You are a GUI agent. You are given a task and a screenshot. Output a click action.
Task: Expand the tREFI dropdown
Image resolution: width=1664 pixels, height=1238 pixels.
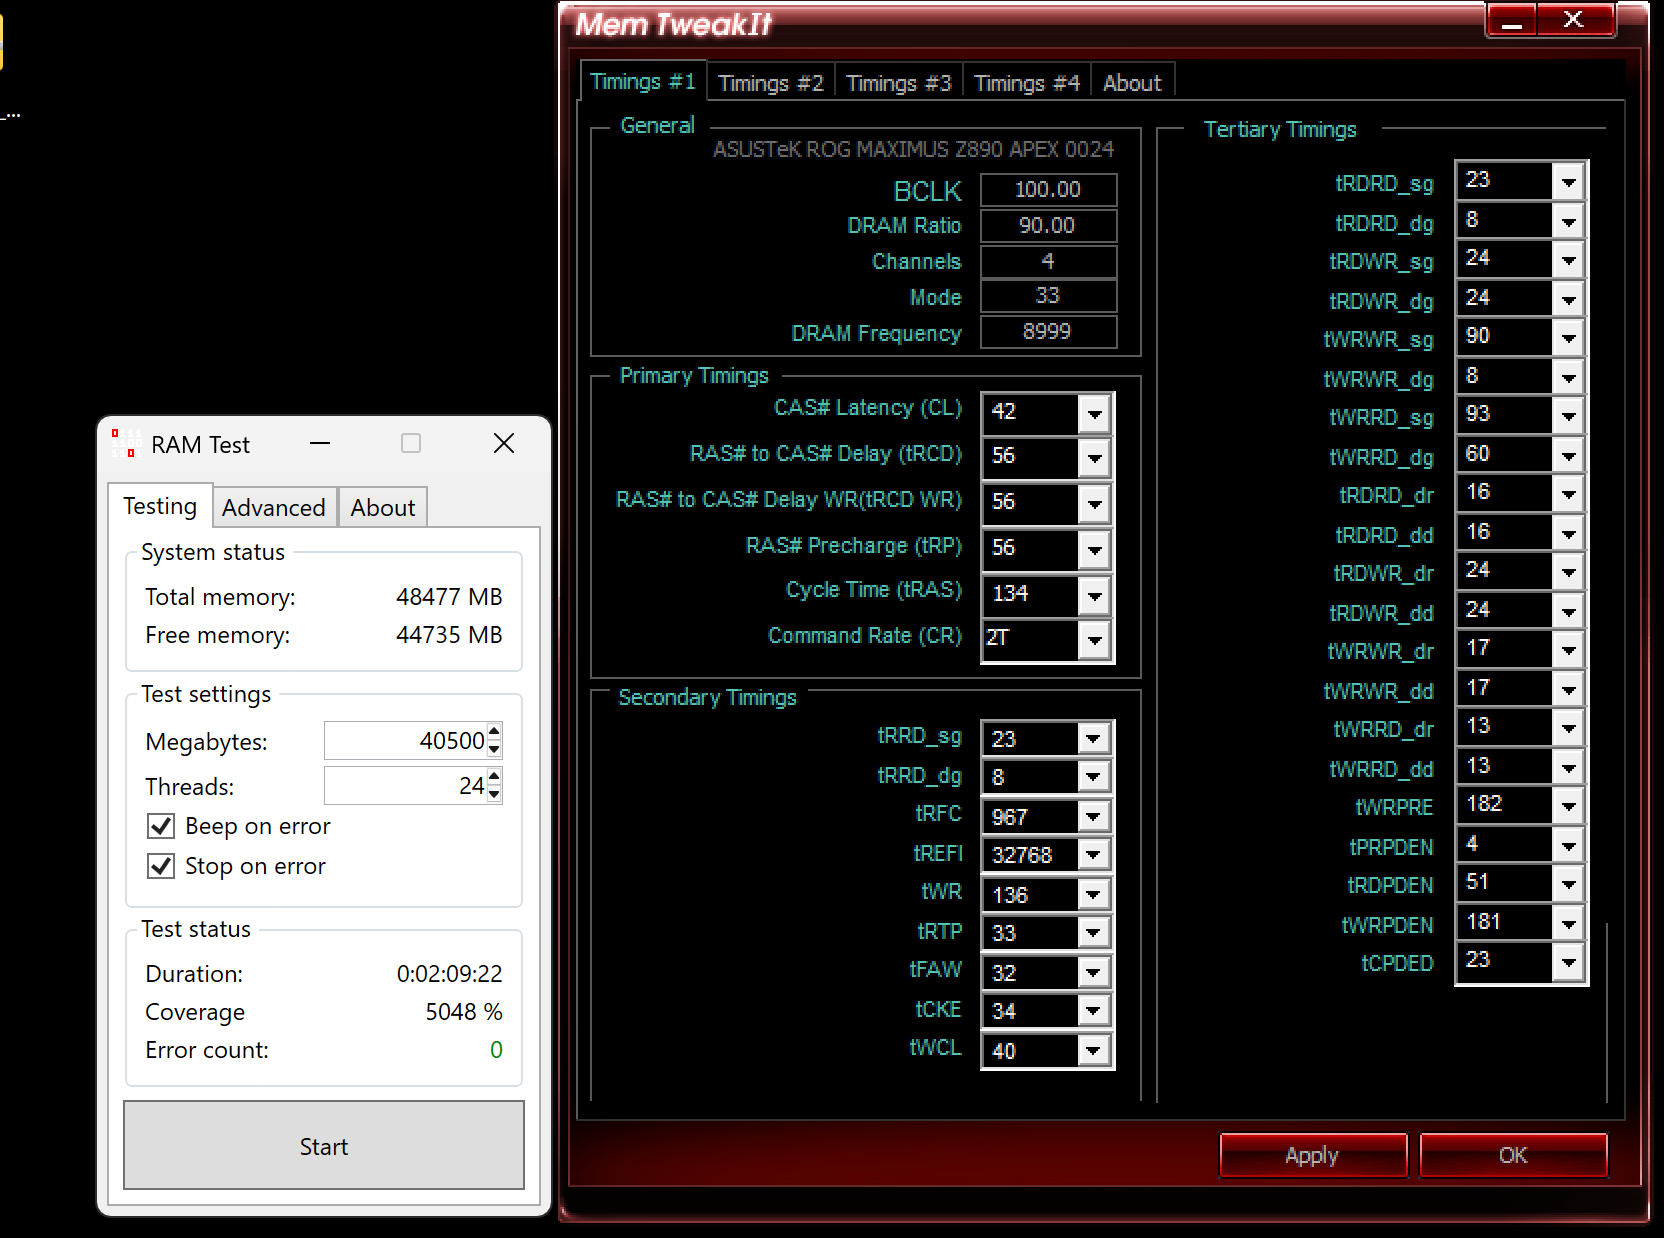[x=1093, y=855]
